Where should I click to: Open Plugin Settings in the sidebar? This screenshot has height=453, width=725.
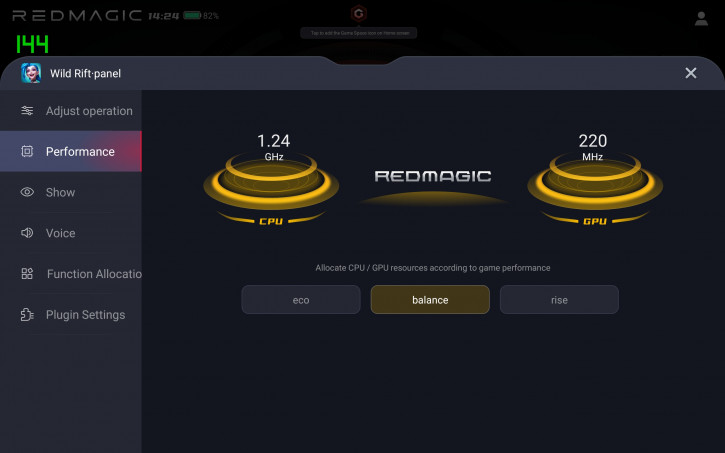[71, 314]
